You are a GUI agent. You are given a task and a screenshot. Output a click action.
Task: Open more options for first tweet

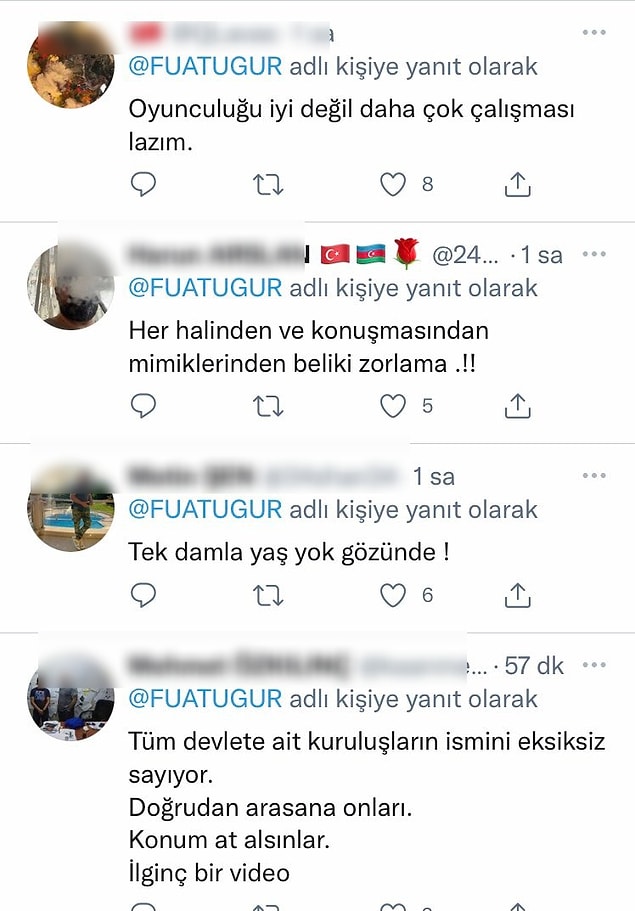594,32
